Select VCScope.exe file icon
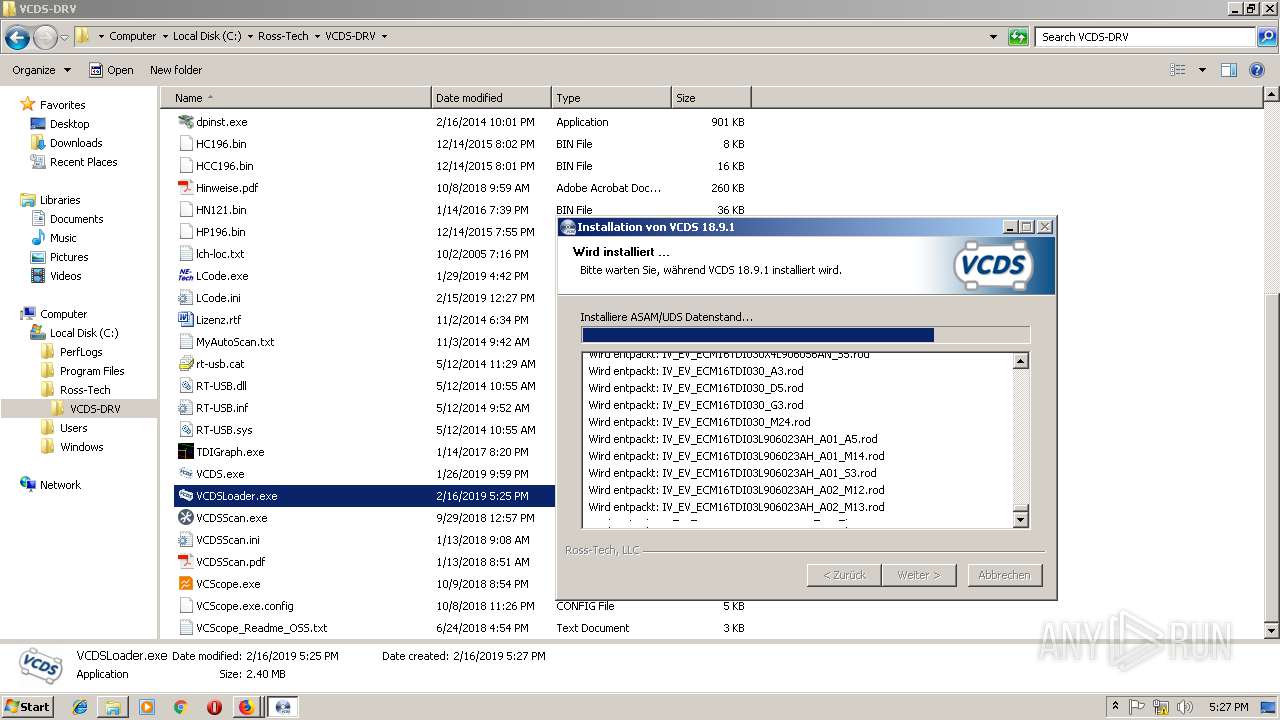The height and width of the screenshot is (720, 1280). pyautogui.click(x=185, y=584)
